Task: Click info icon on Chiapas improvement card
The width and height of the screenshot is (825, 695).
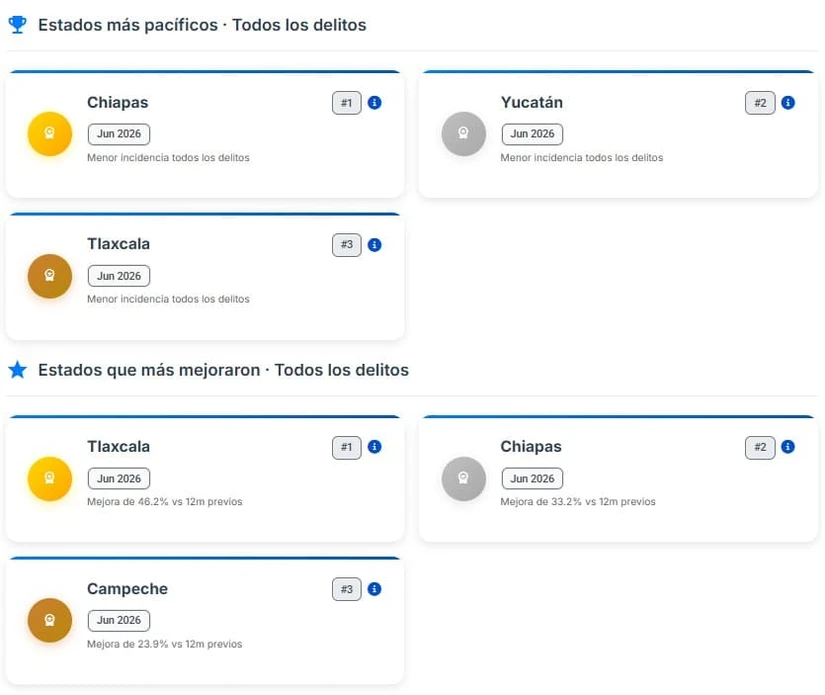Action: (788, 447)
